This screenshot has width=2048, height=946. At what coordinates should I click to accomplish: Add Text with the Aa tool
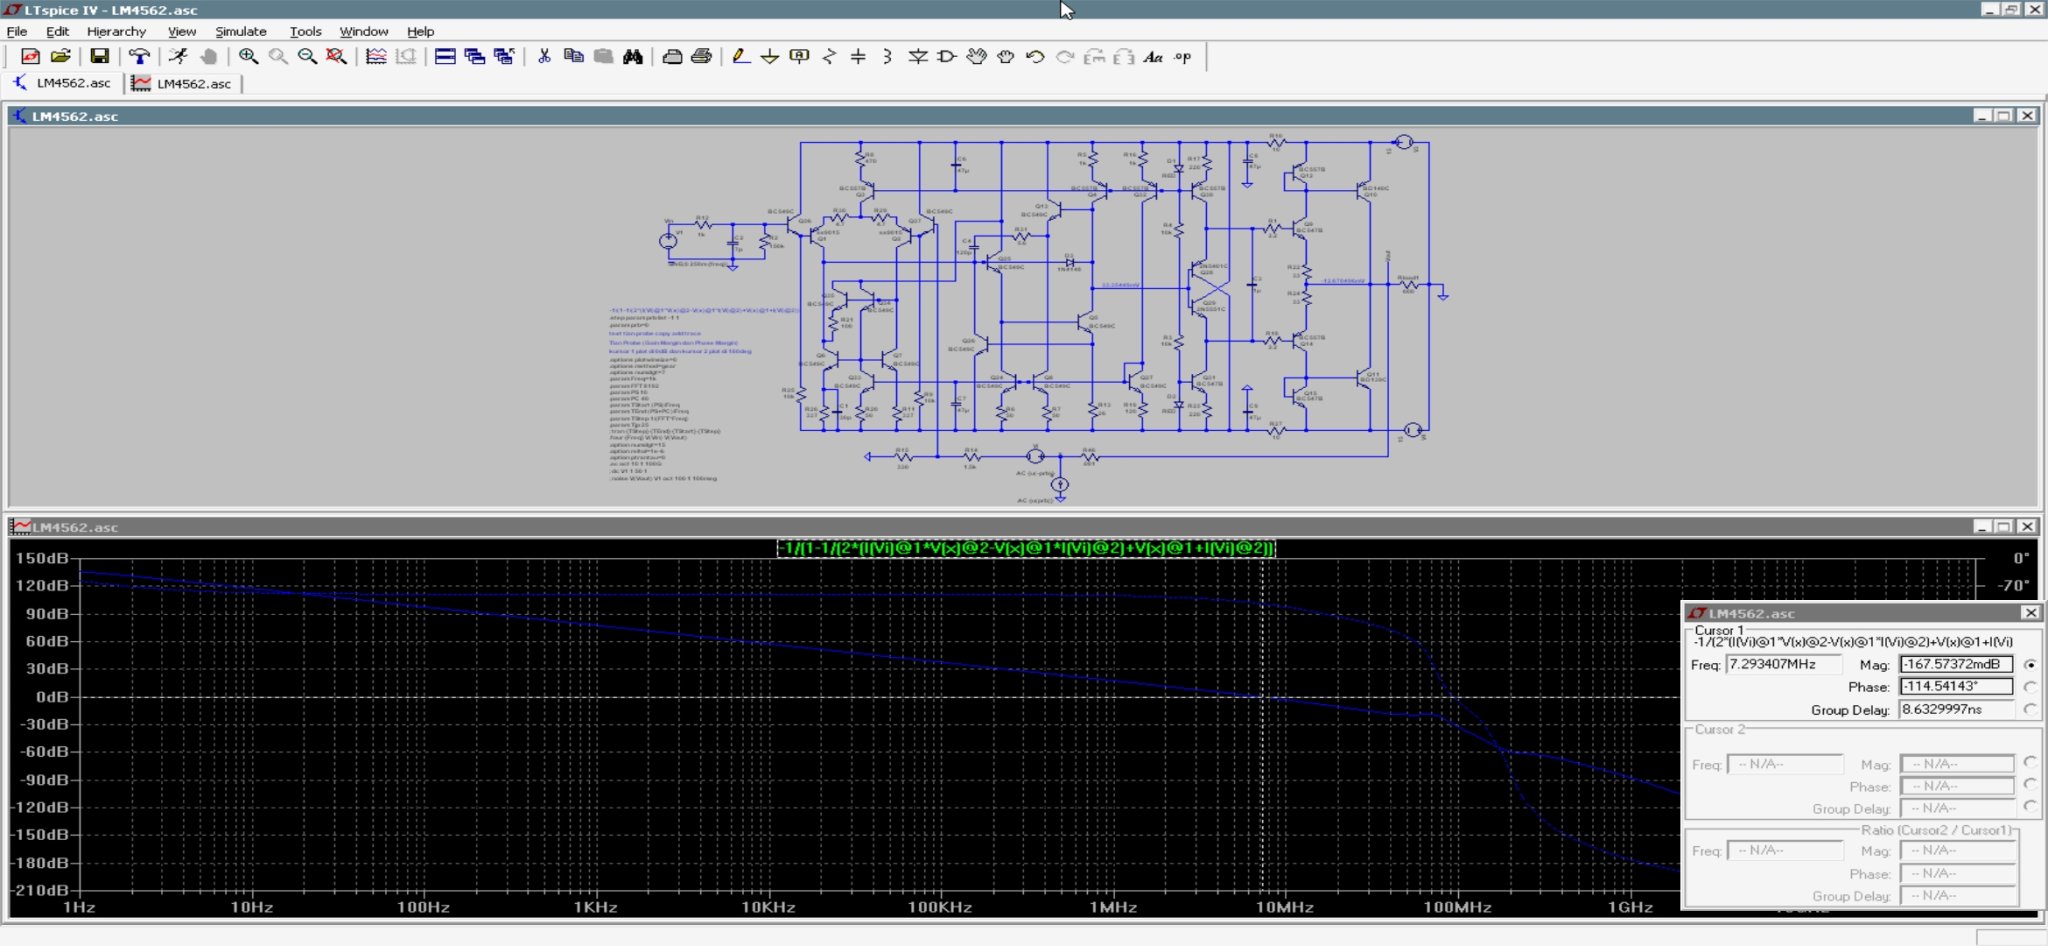[1153, 57]
